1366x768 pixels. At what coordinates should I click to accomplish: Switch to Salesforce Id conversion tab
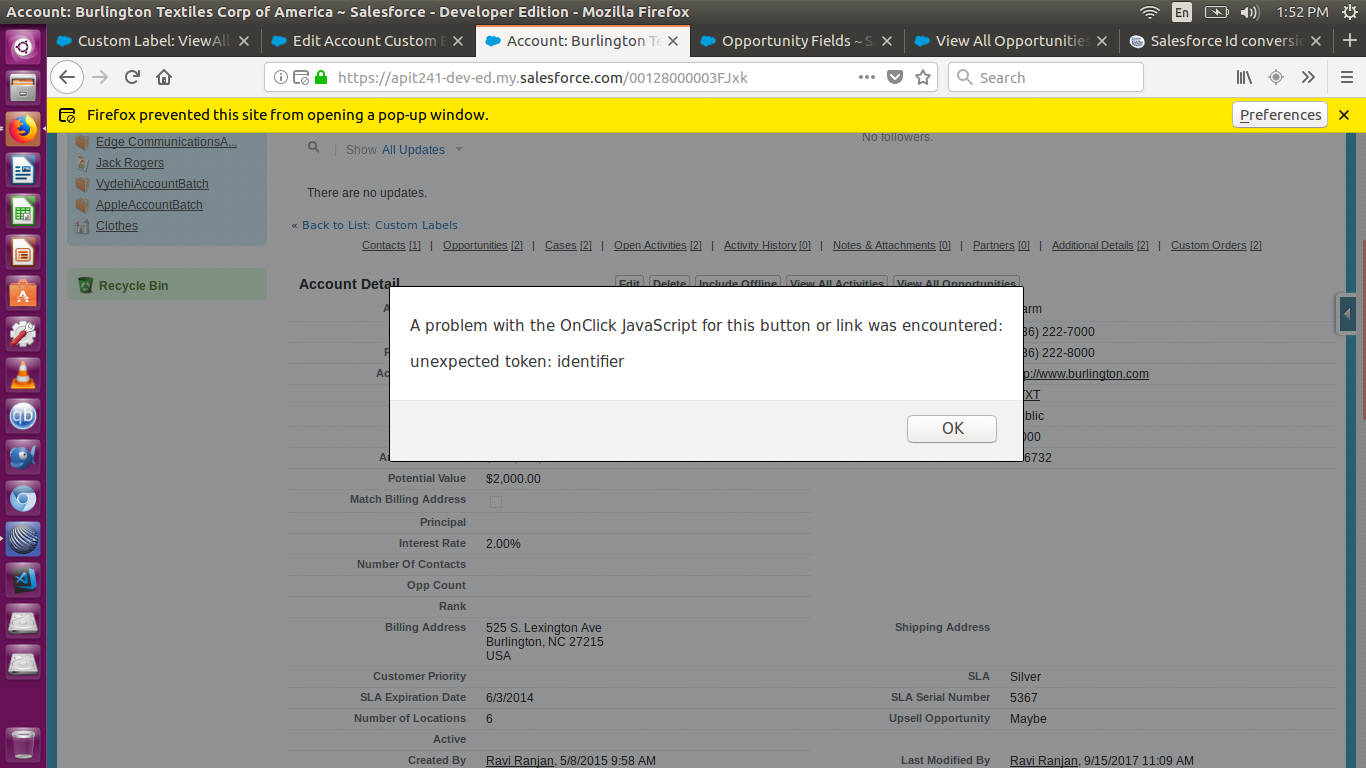[1226, 41]
